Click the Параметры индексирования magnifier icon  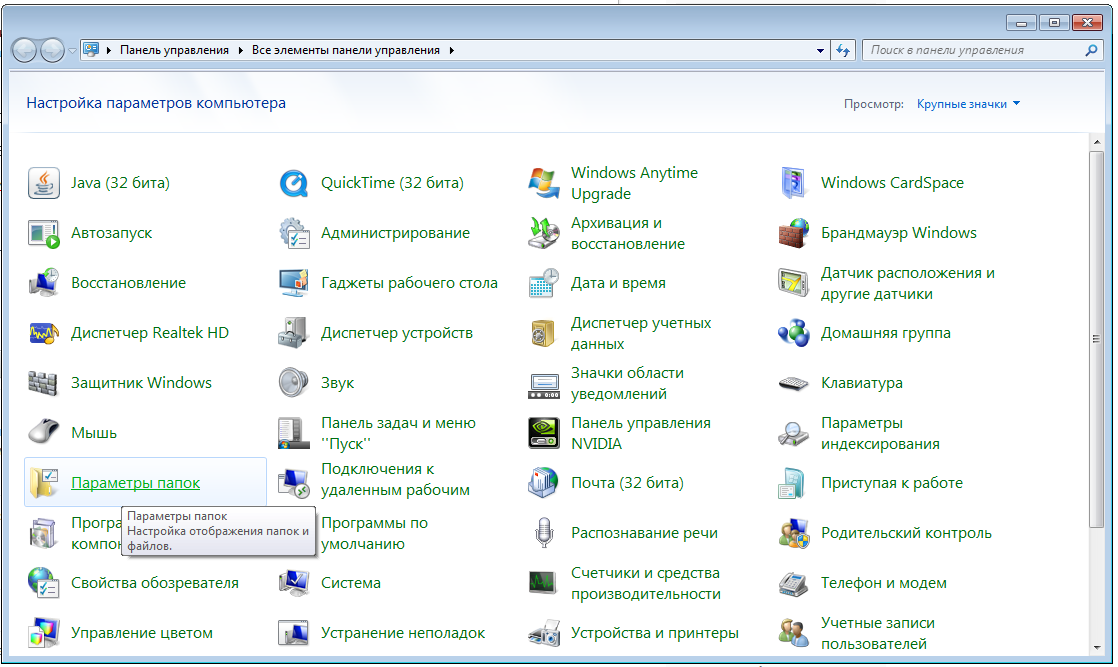coord(794,433)
